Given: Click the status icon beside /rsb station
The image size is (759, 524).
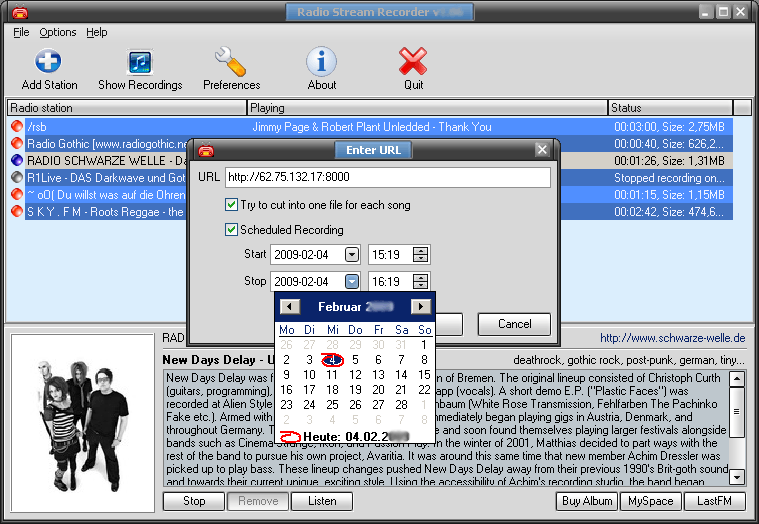Looking at the screenshot, I should (x=17, y=127).
